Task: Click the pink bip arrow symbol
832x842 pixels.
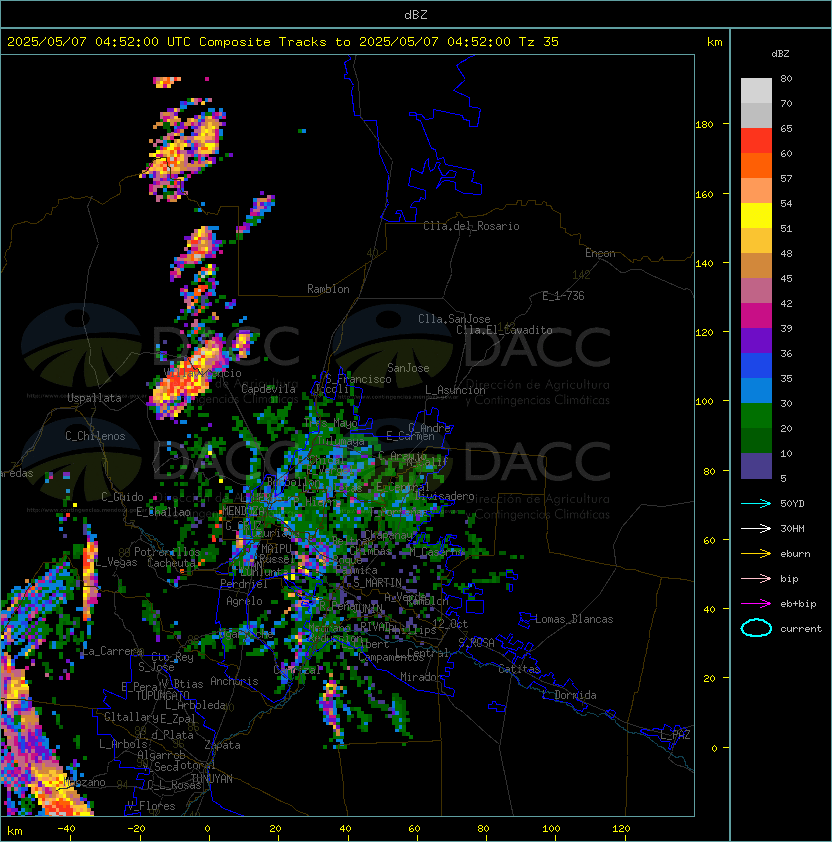Action: tap(756, 578)
